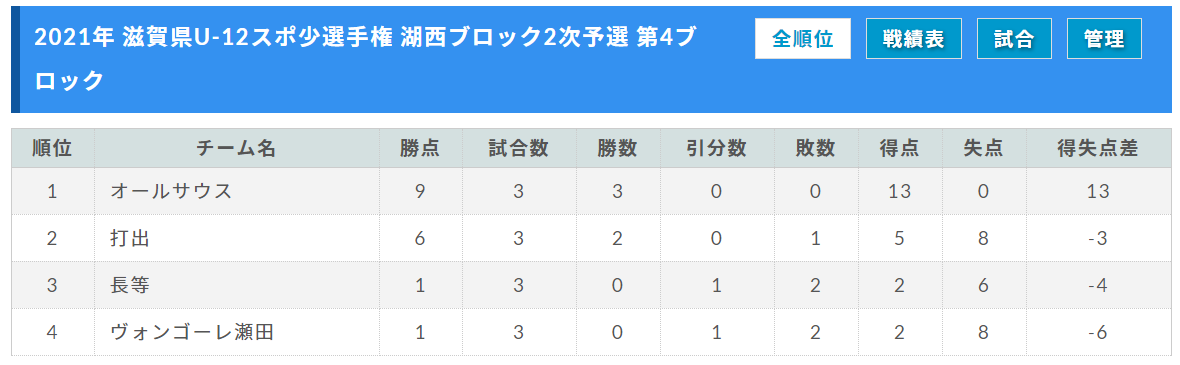The image size is (1180, 365).
Task: Open the 全順位 tab
Action: point(802,39)
